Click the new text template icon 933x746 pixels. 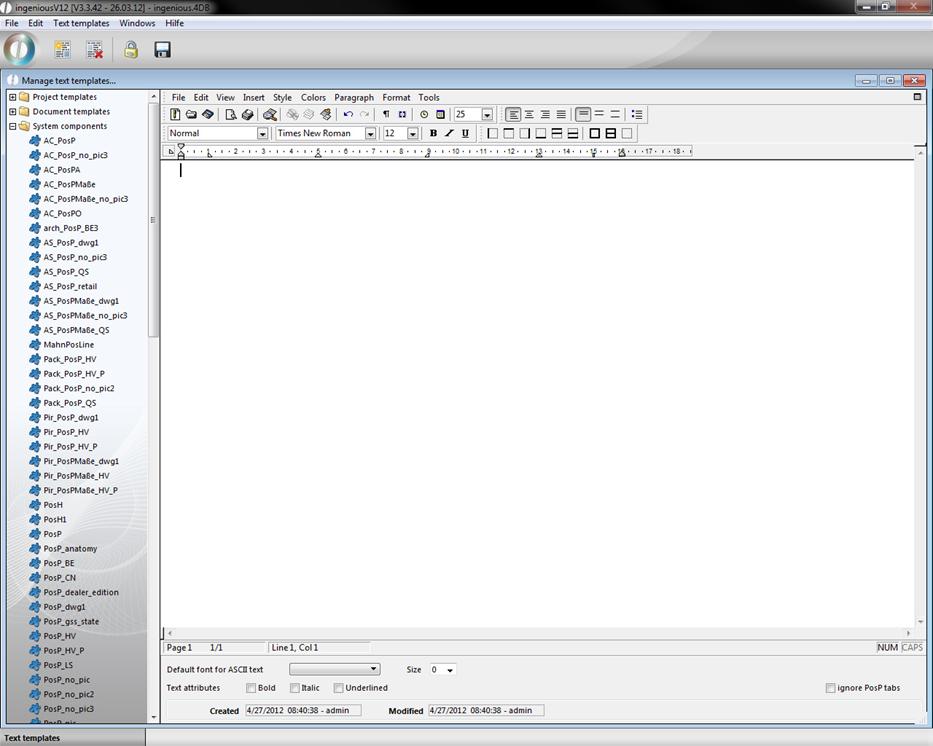[62, 49]
